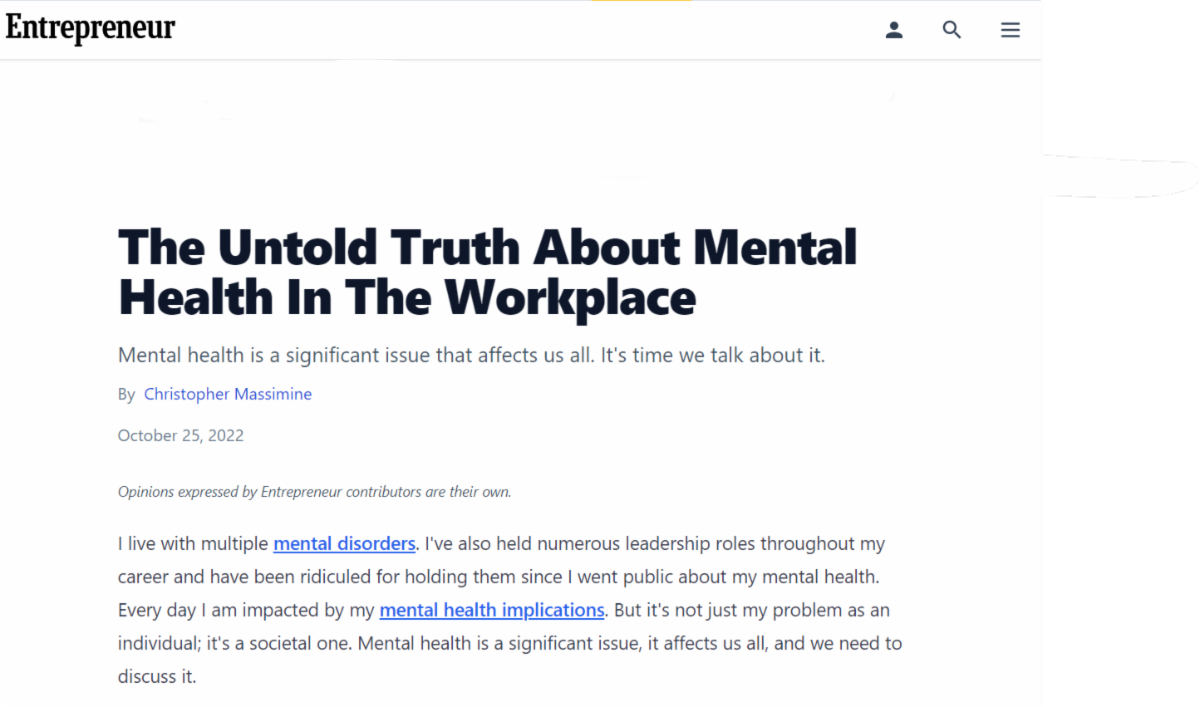Click the publish date October 25, 2022
This screenshot has width=1200, height=707.
(180, 435)
